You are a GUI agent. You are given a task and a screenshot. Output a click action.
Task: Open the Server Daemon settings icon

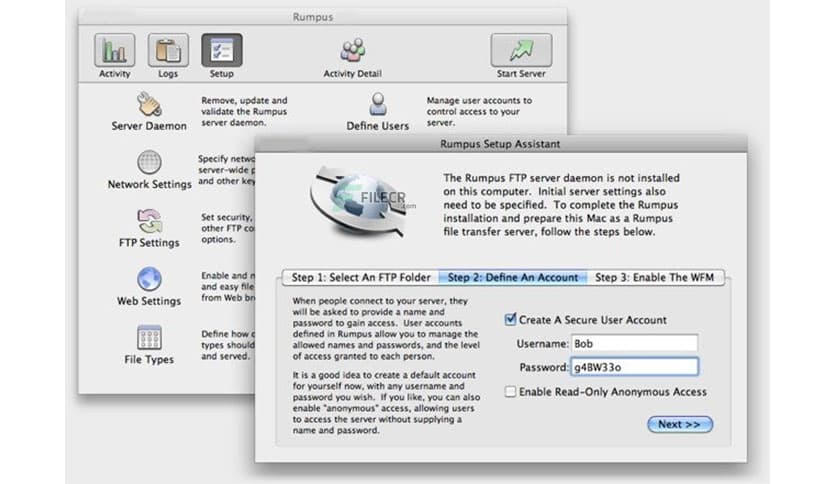click(149, 104)
